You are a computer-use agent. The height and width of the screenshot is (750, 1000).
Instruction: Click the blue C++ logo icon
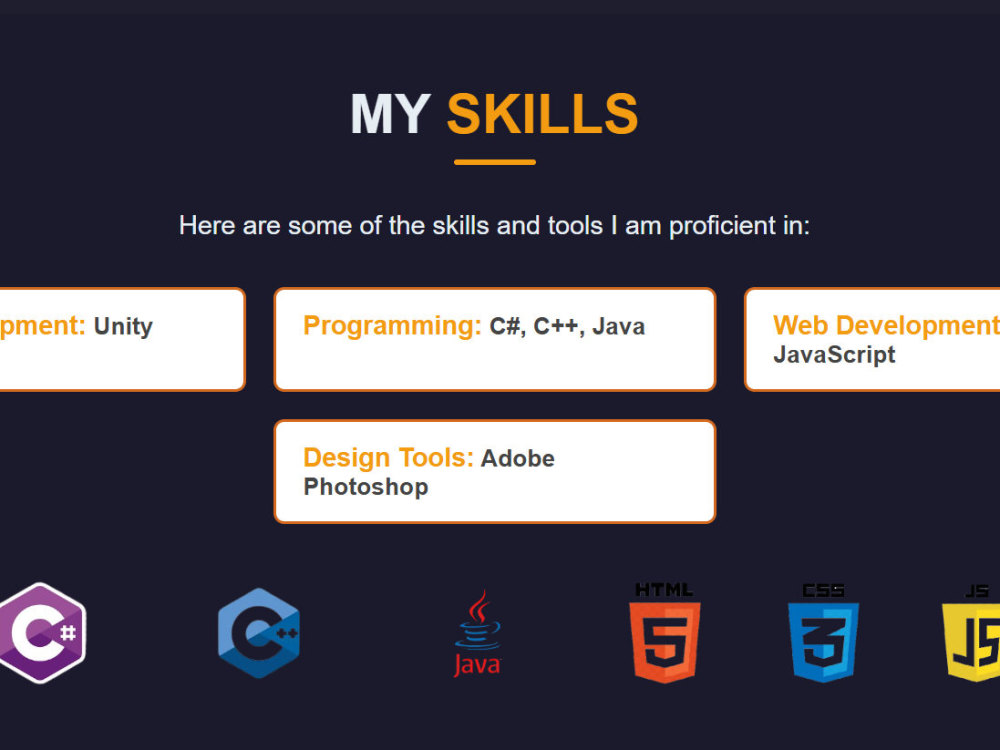point(259,633)
